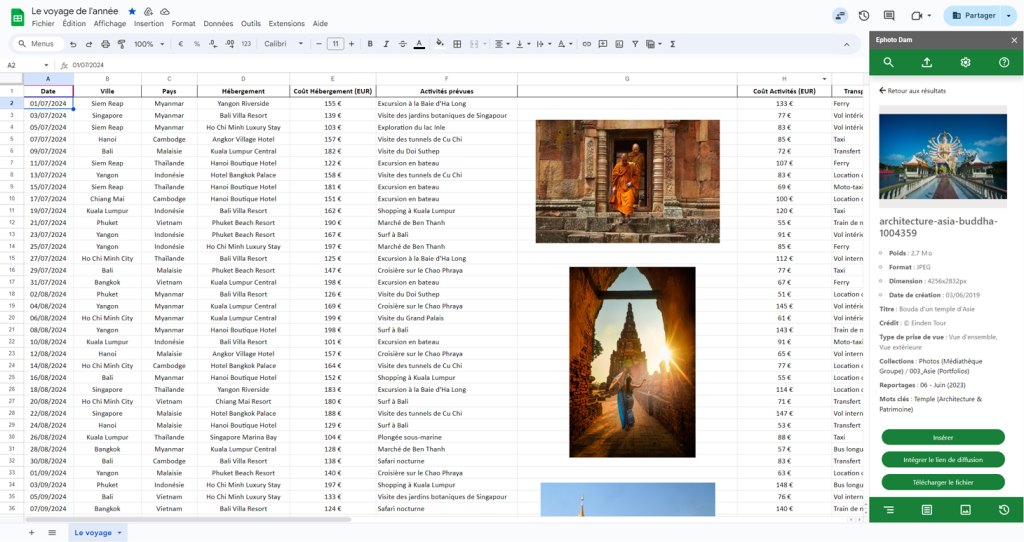
Task: Open the Extensions menu
Action: (287, 24)
